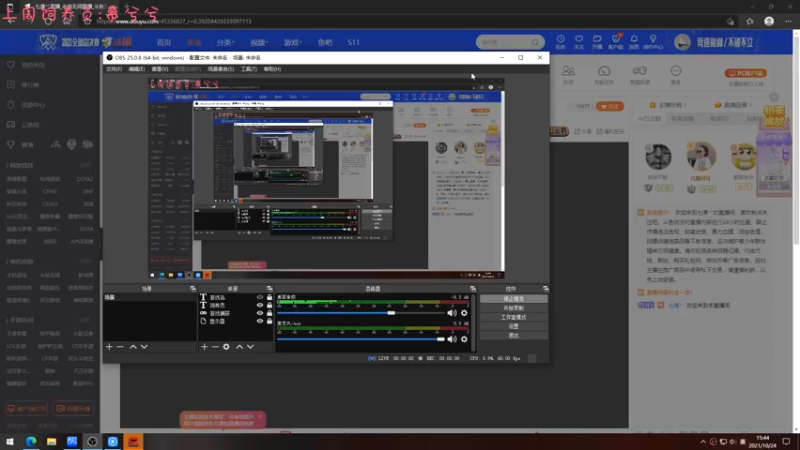
Task: Expand the 视频 dropdown in Douyu navigation
Action: (x=259, y=43)
